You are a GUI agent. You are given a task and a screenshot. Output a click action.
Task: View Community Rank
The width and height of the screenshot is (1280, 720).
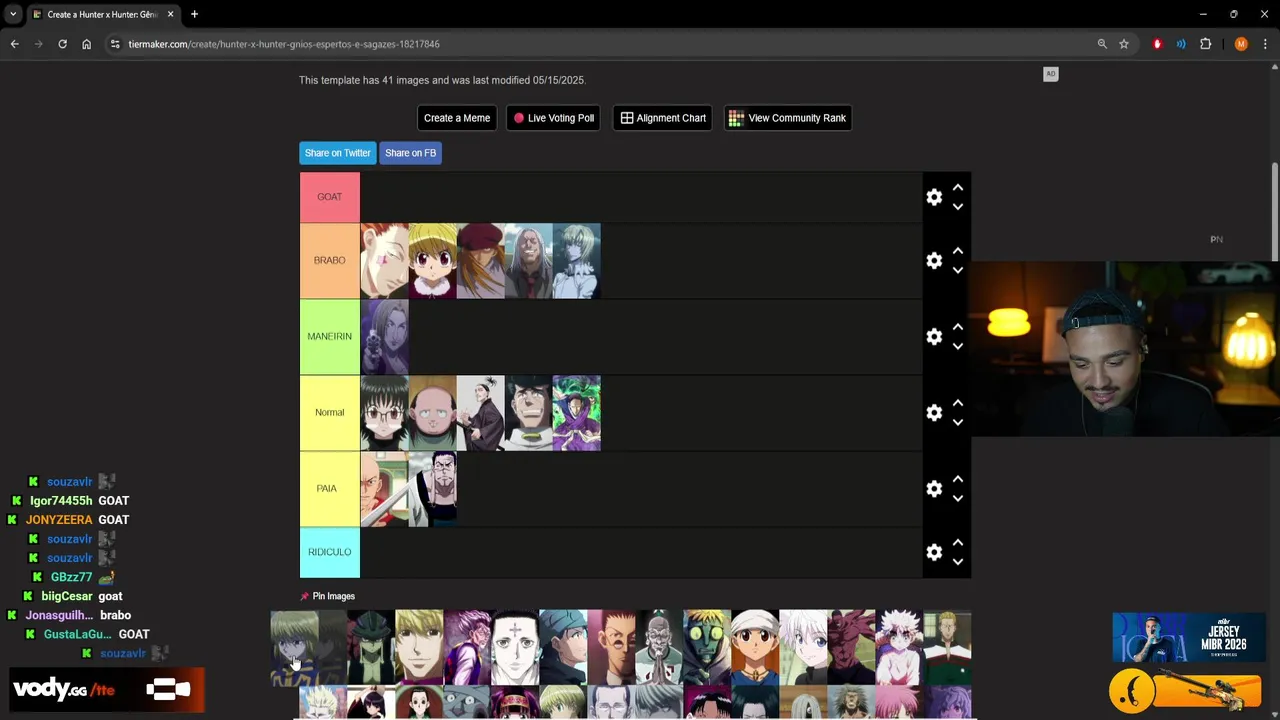click(788, 118)
